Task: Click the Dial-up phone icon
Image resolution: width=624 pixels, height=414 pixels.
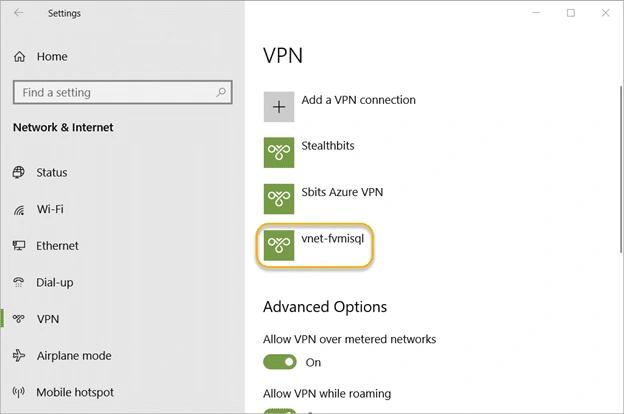Action: tap(18, 282)
